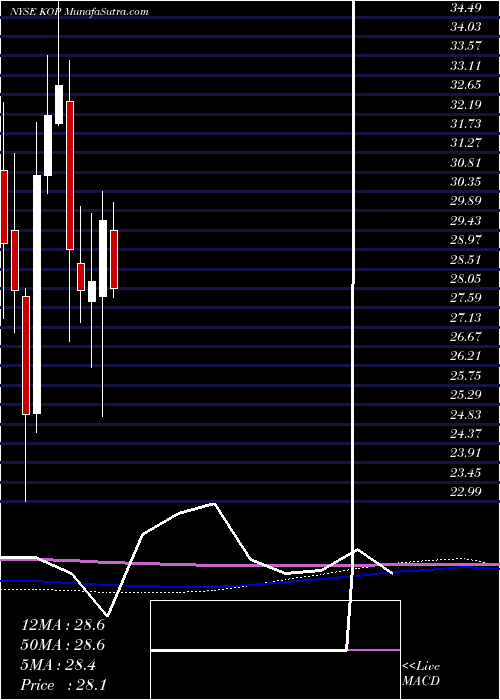Click the 28.97 price axis label
This screenshot has width=500, height=700.
tap(466, 240)
